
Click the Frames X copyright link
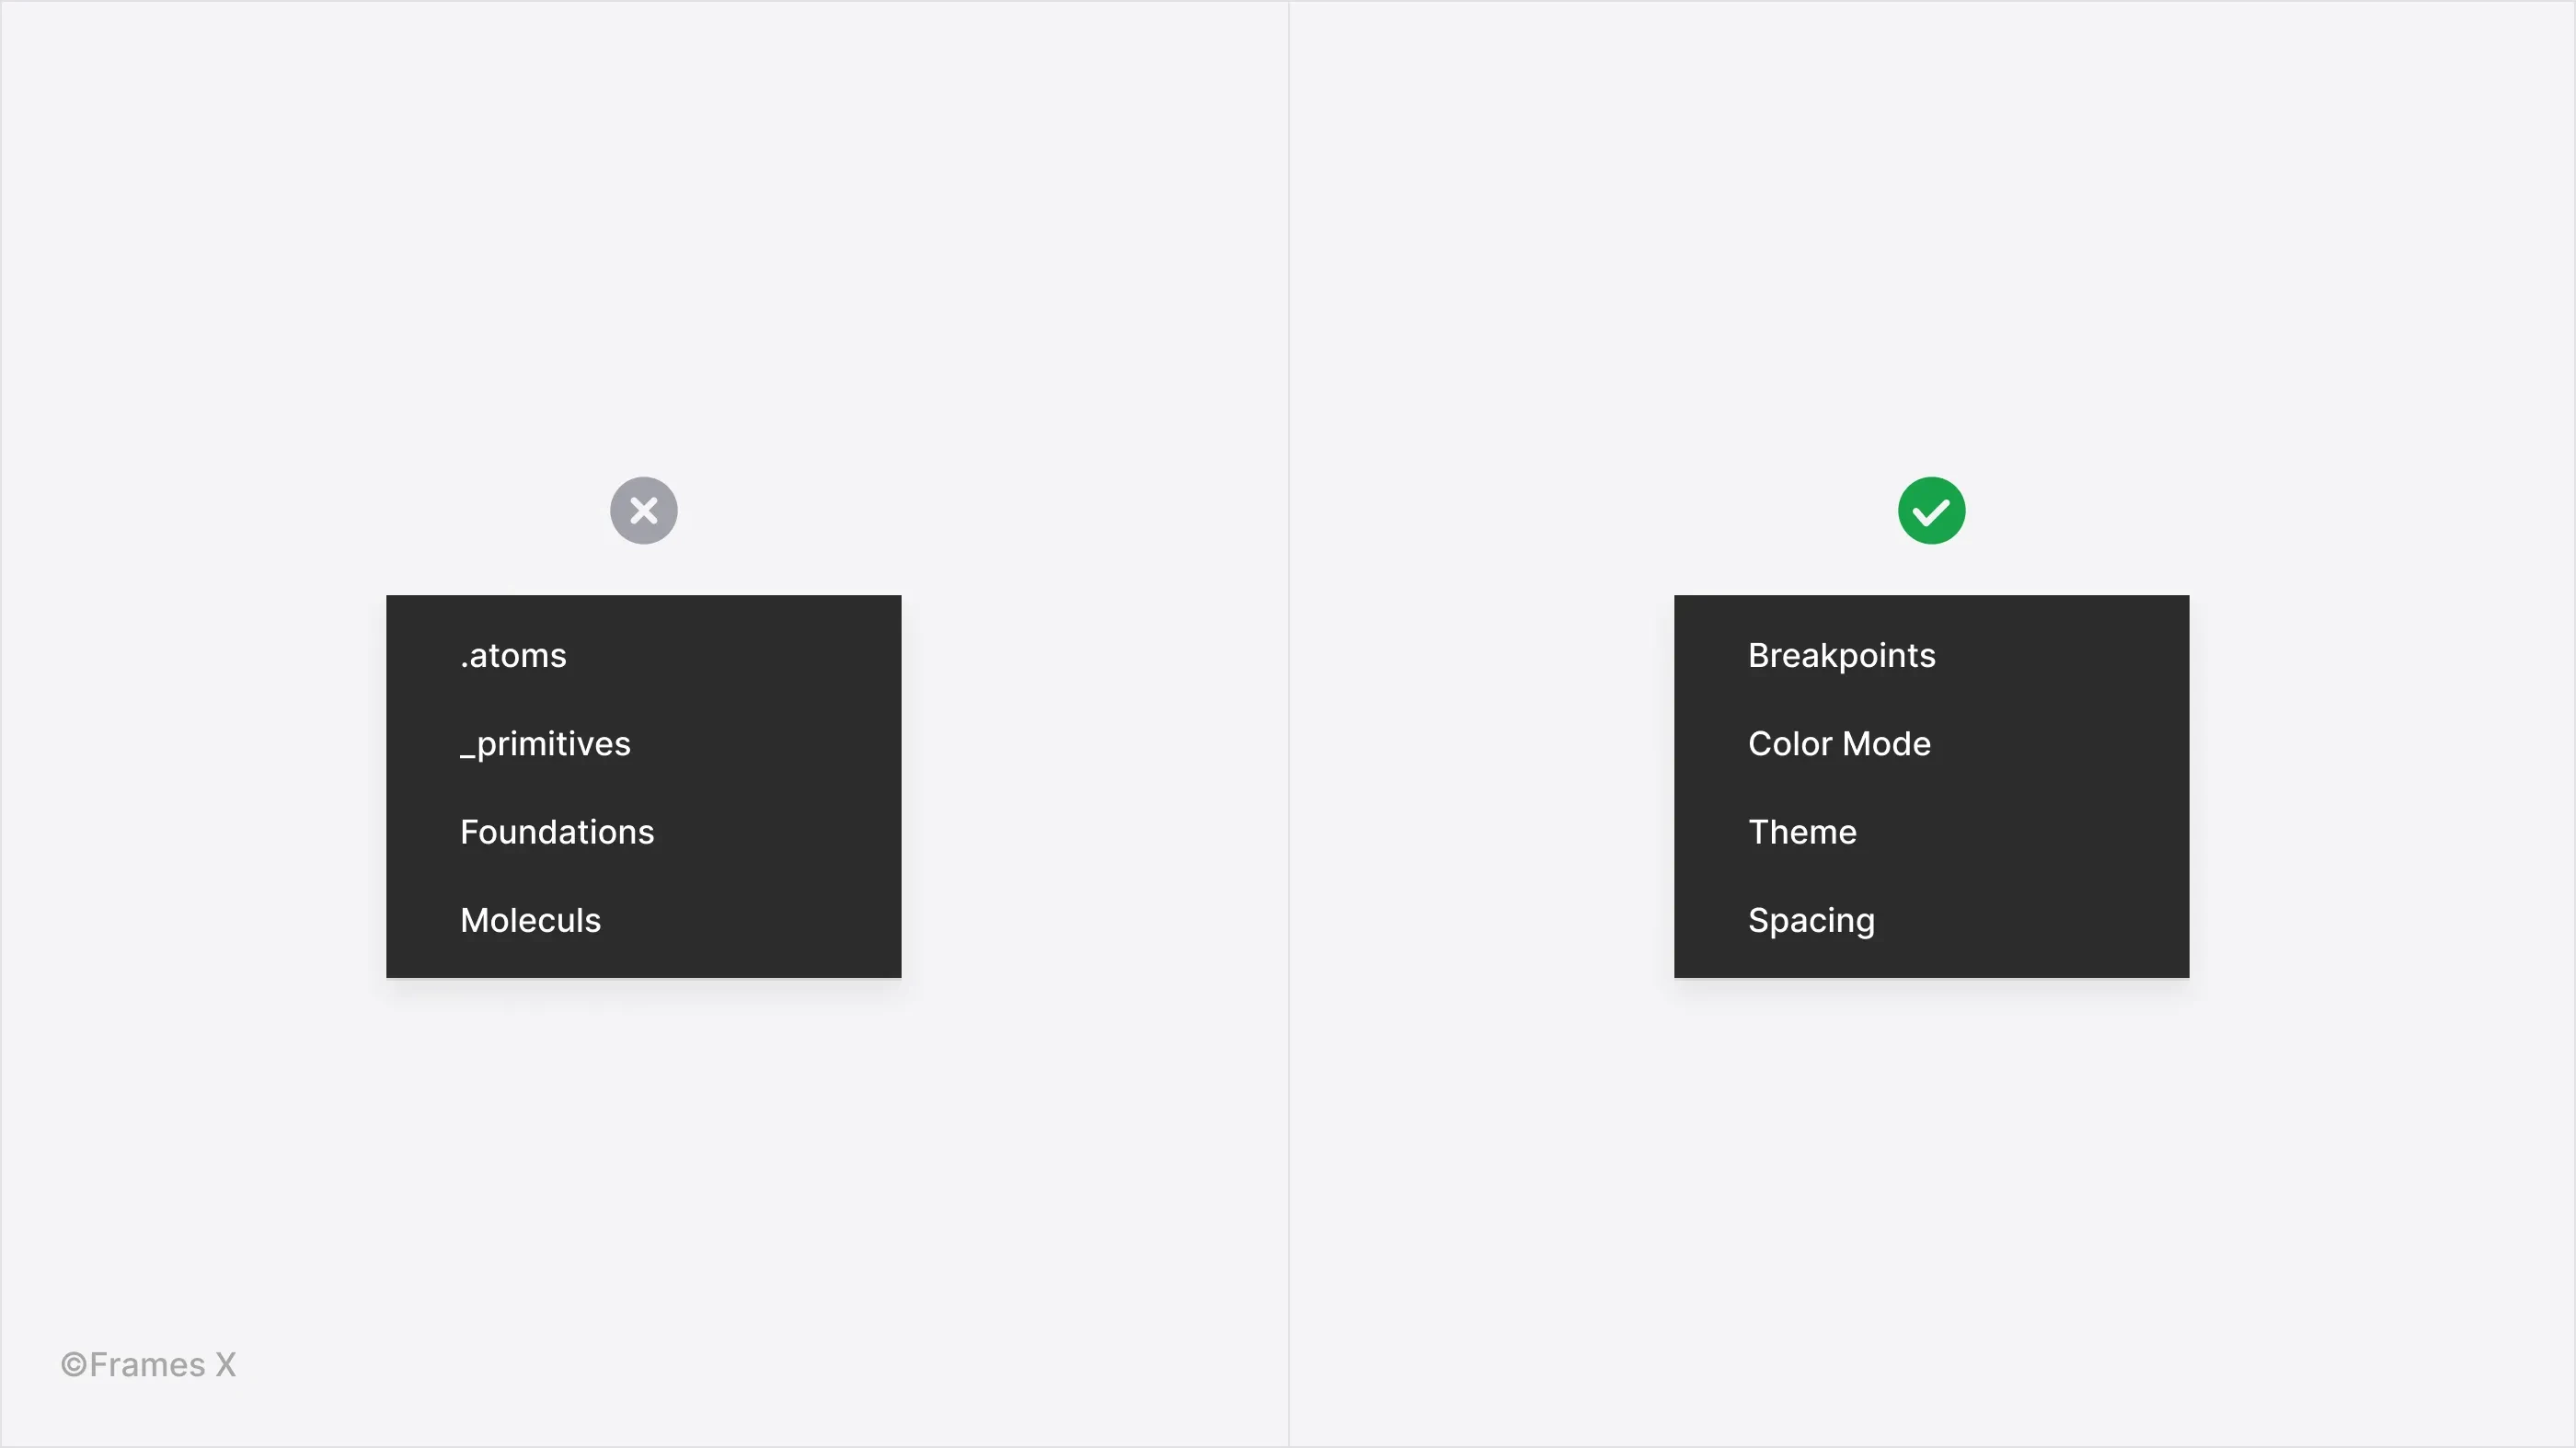(x=147, y=1363)
